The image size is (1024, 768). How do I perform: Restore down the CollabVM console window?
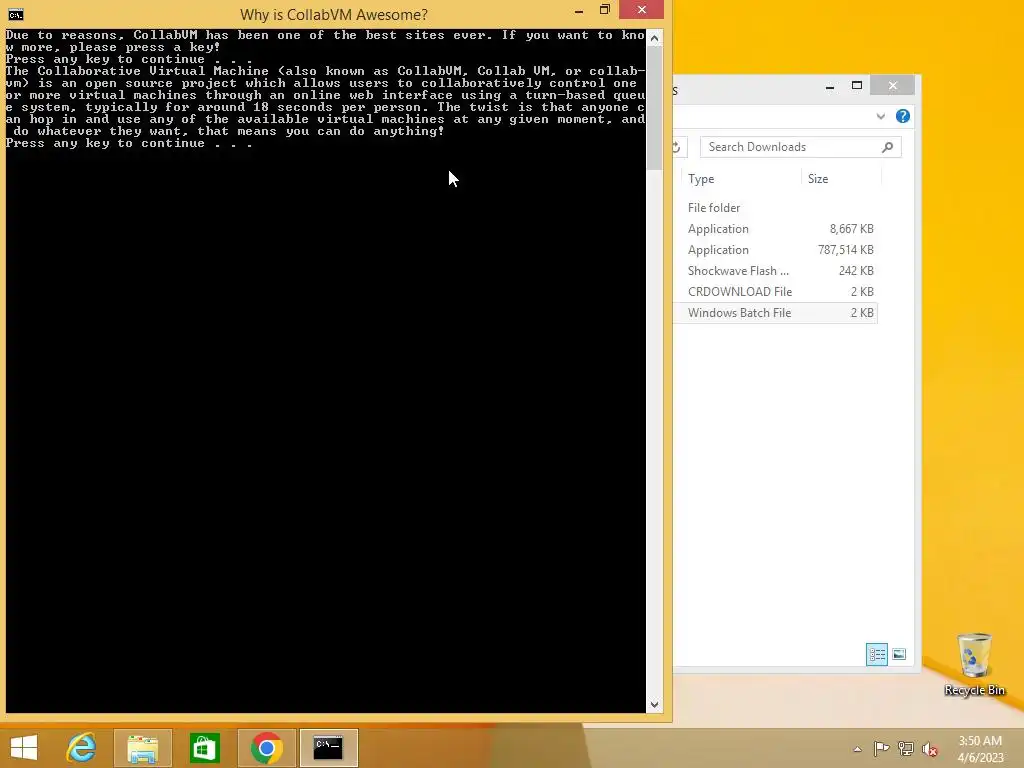click(604, 10)
